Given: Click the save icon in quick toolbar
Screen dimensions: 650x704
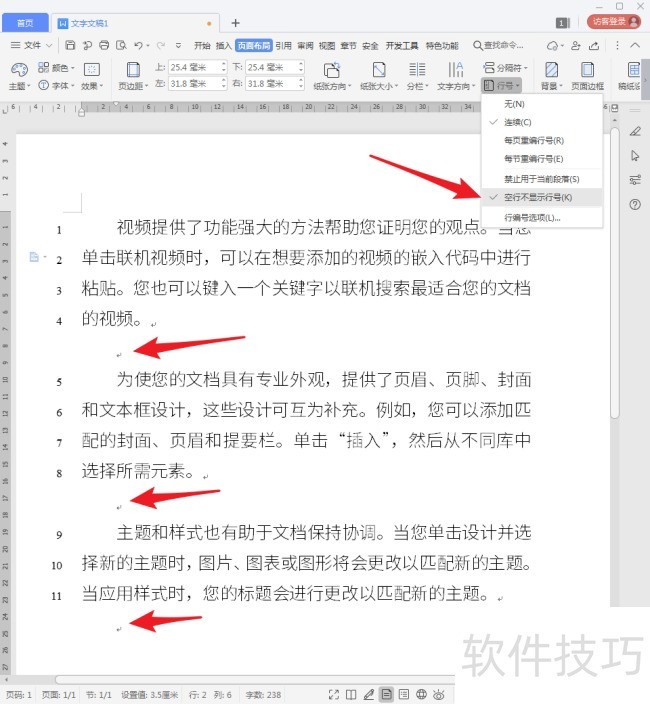Looking at the screenshot, I should click(70, 45).
